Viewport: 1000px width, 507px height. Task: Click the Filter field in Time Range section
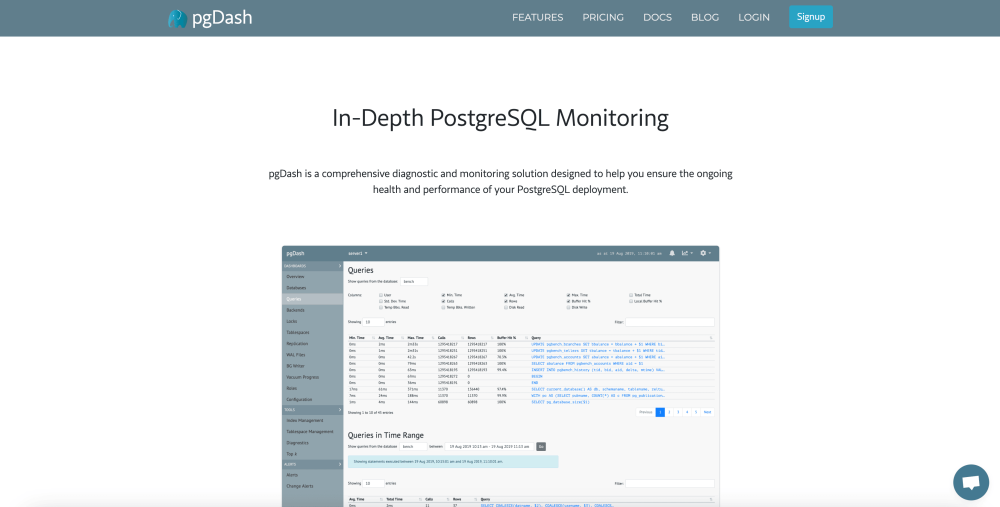coord(670,483)
